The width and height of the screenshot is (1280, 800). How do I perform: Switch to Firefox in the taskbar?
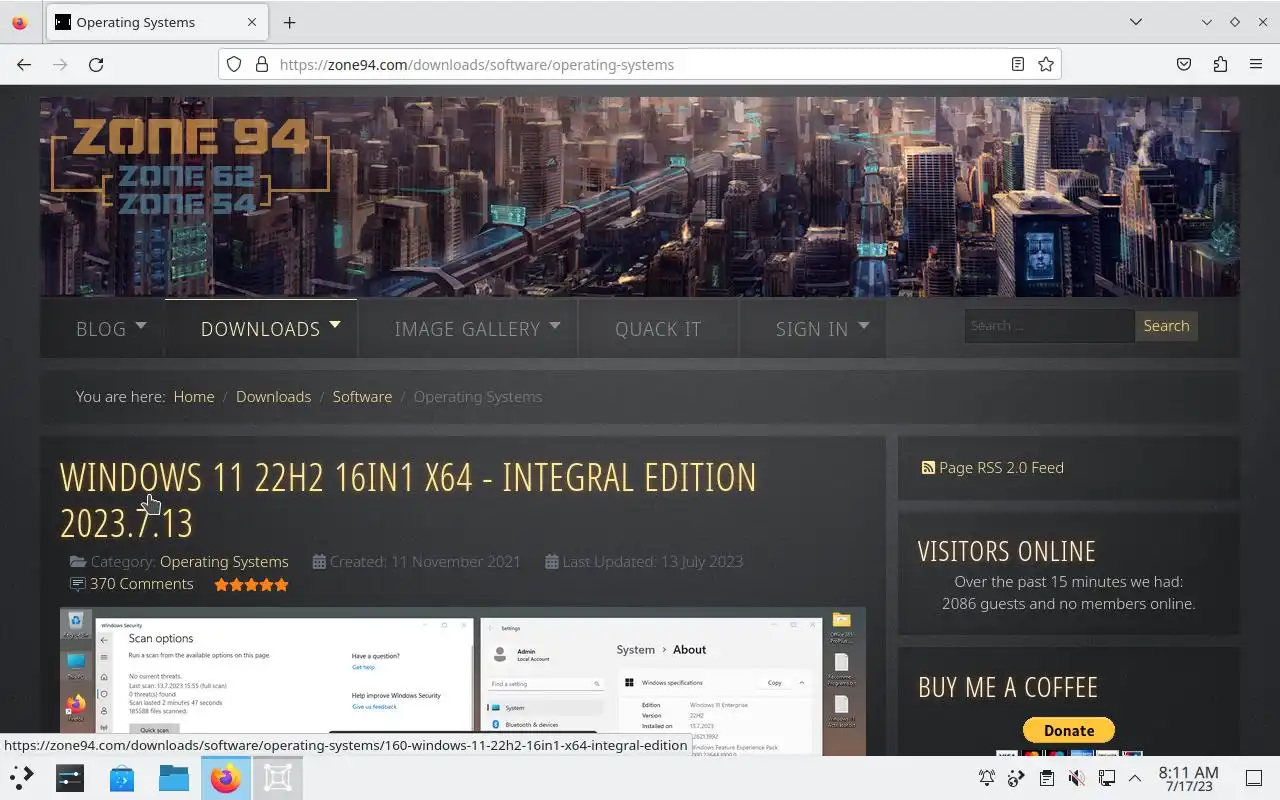(x=226, y=777)
